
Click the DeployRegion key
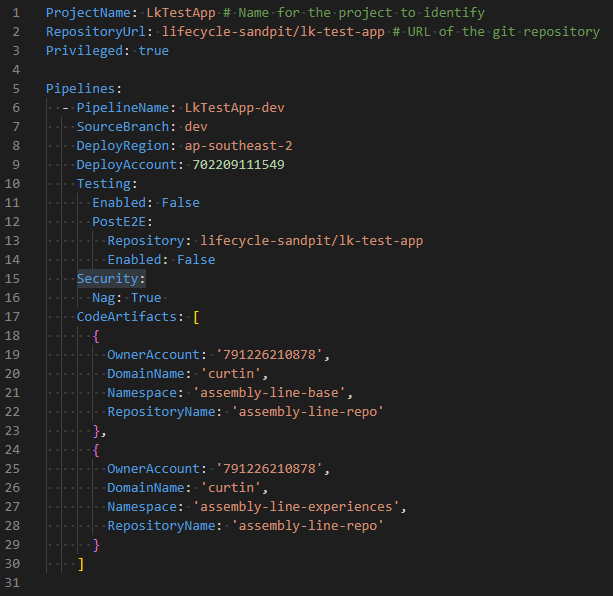(x=123, y=146)
